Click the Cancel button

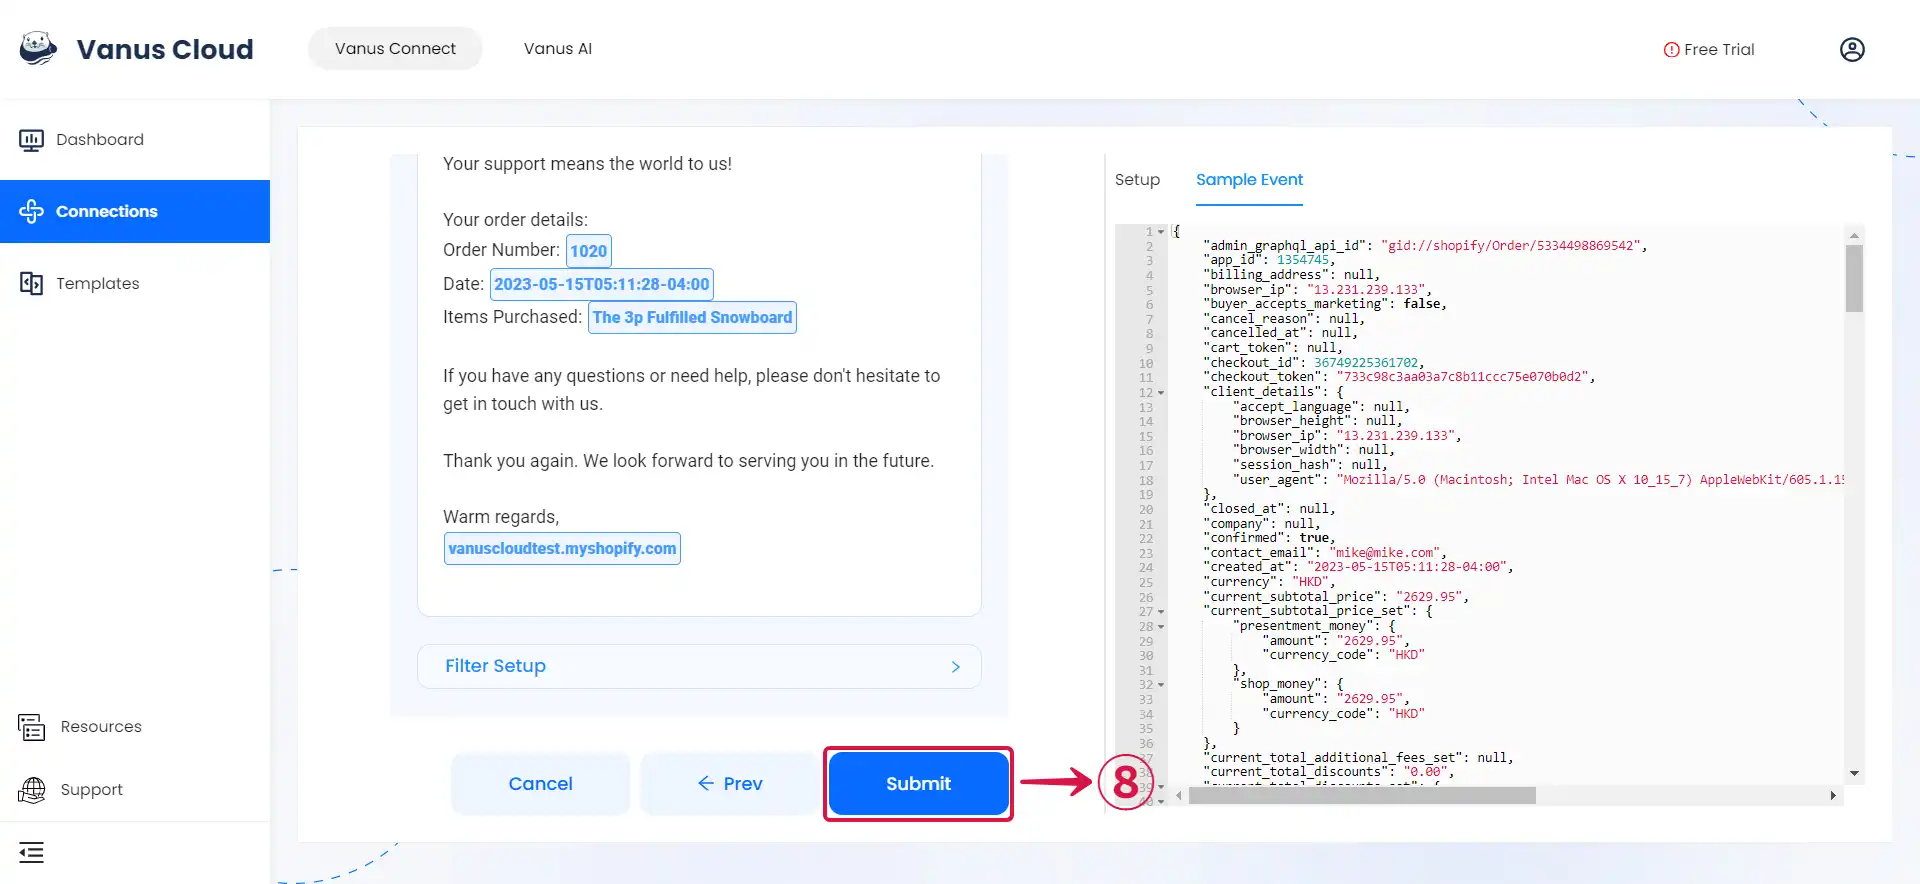(x=540, y=784)
